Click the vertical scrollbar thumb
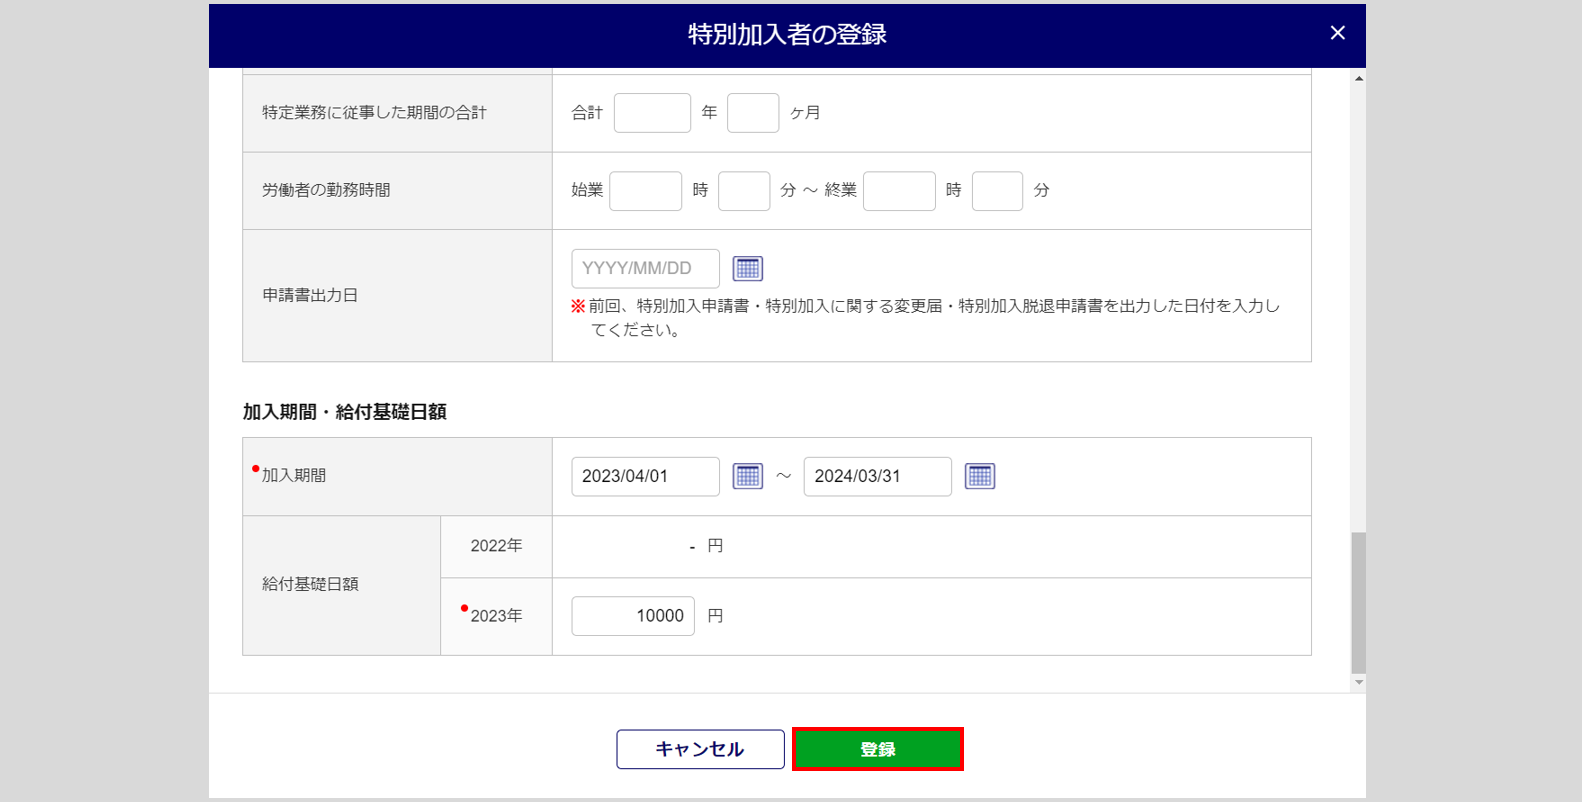 1358,603
